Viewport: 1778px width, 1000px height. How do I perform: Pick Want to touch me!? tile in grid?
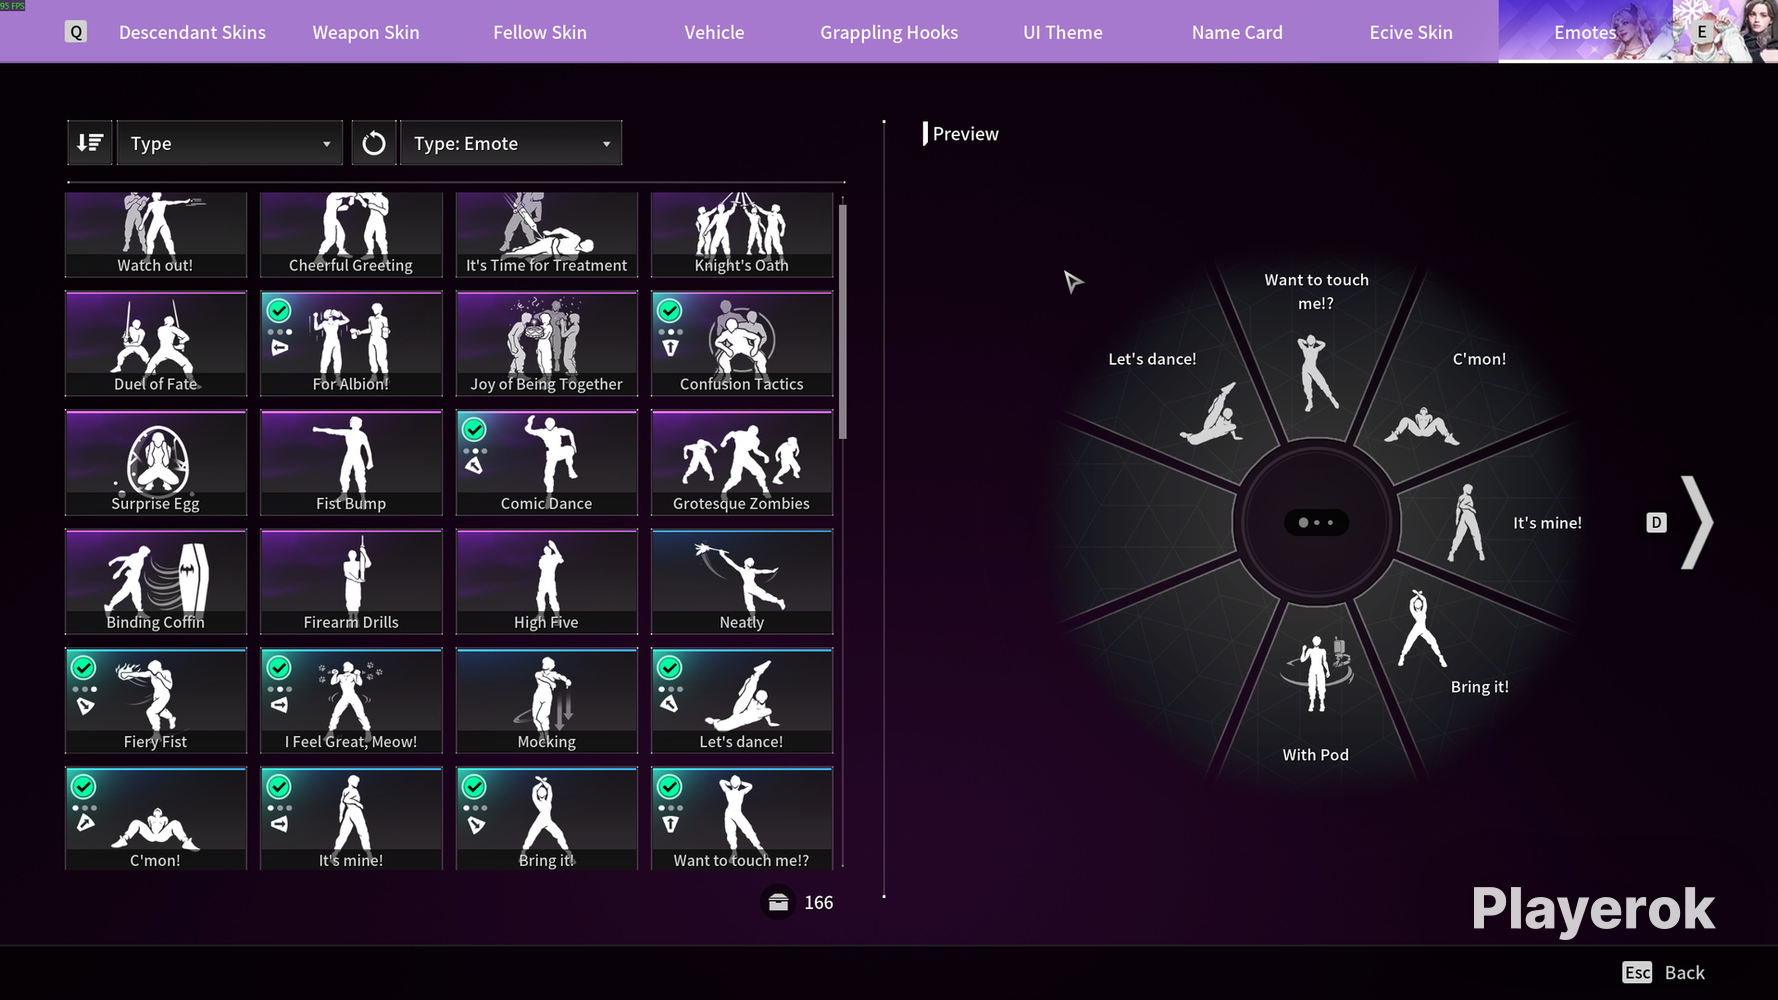[742, 818]
